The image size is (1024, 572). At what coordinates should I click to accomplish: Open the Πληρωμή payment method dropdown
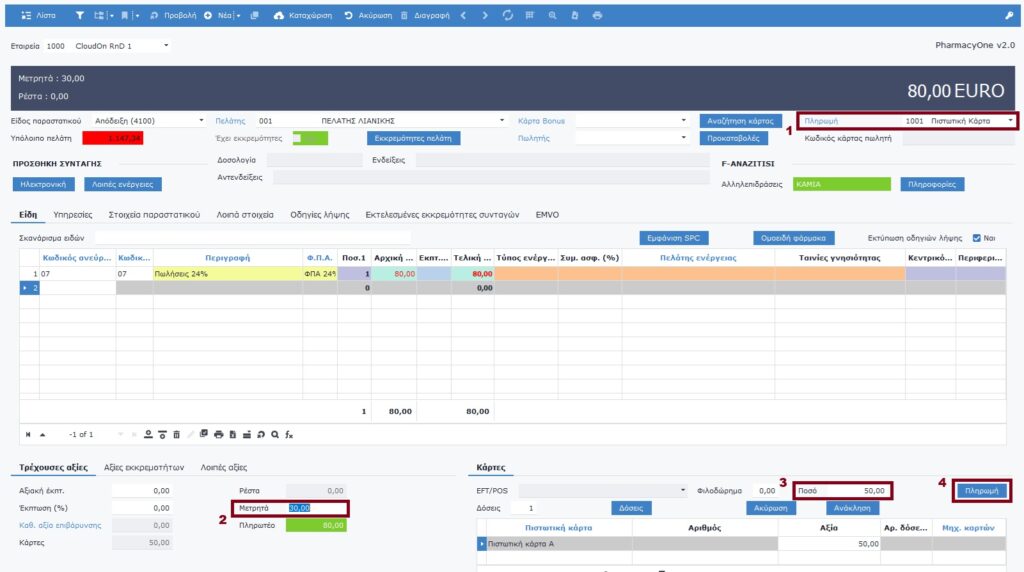pyautogui.click(x=1011, y=120)
